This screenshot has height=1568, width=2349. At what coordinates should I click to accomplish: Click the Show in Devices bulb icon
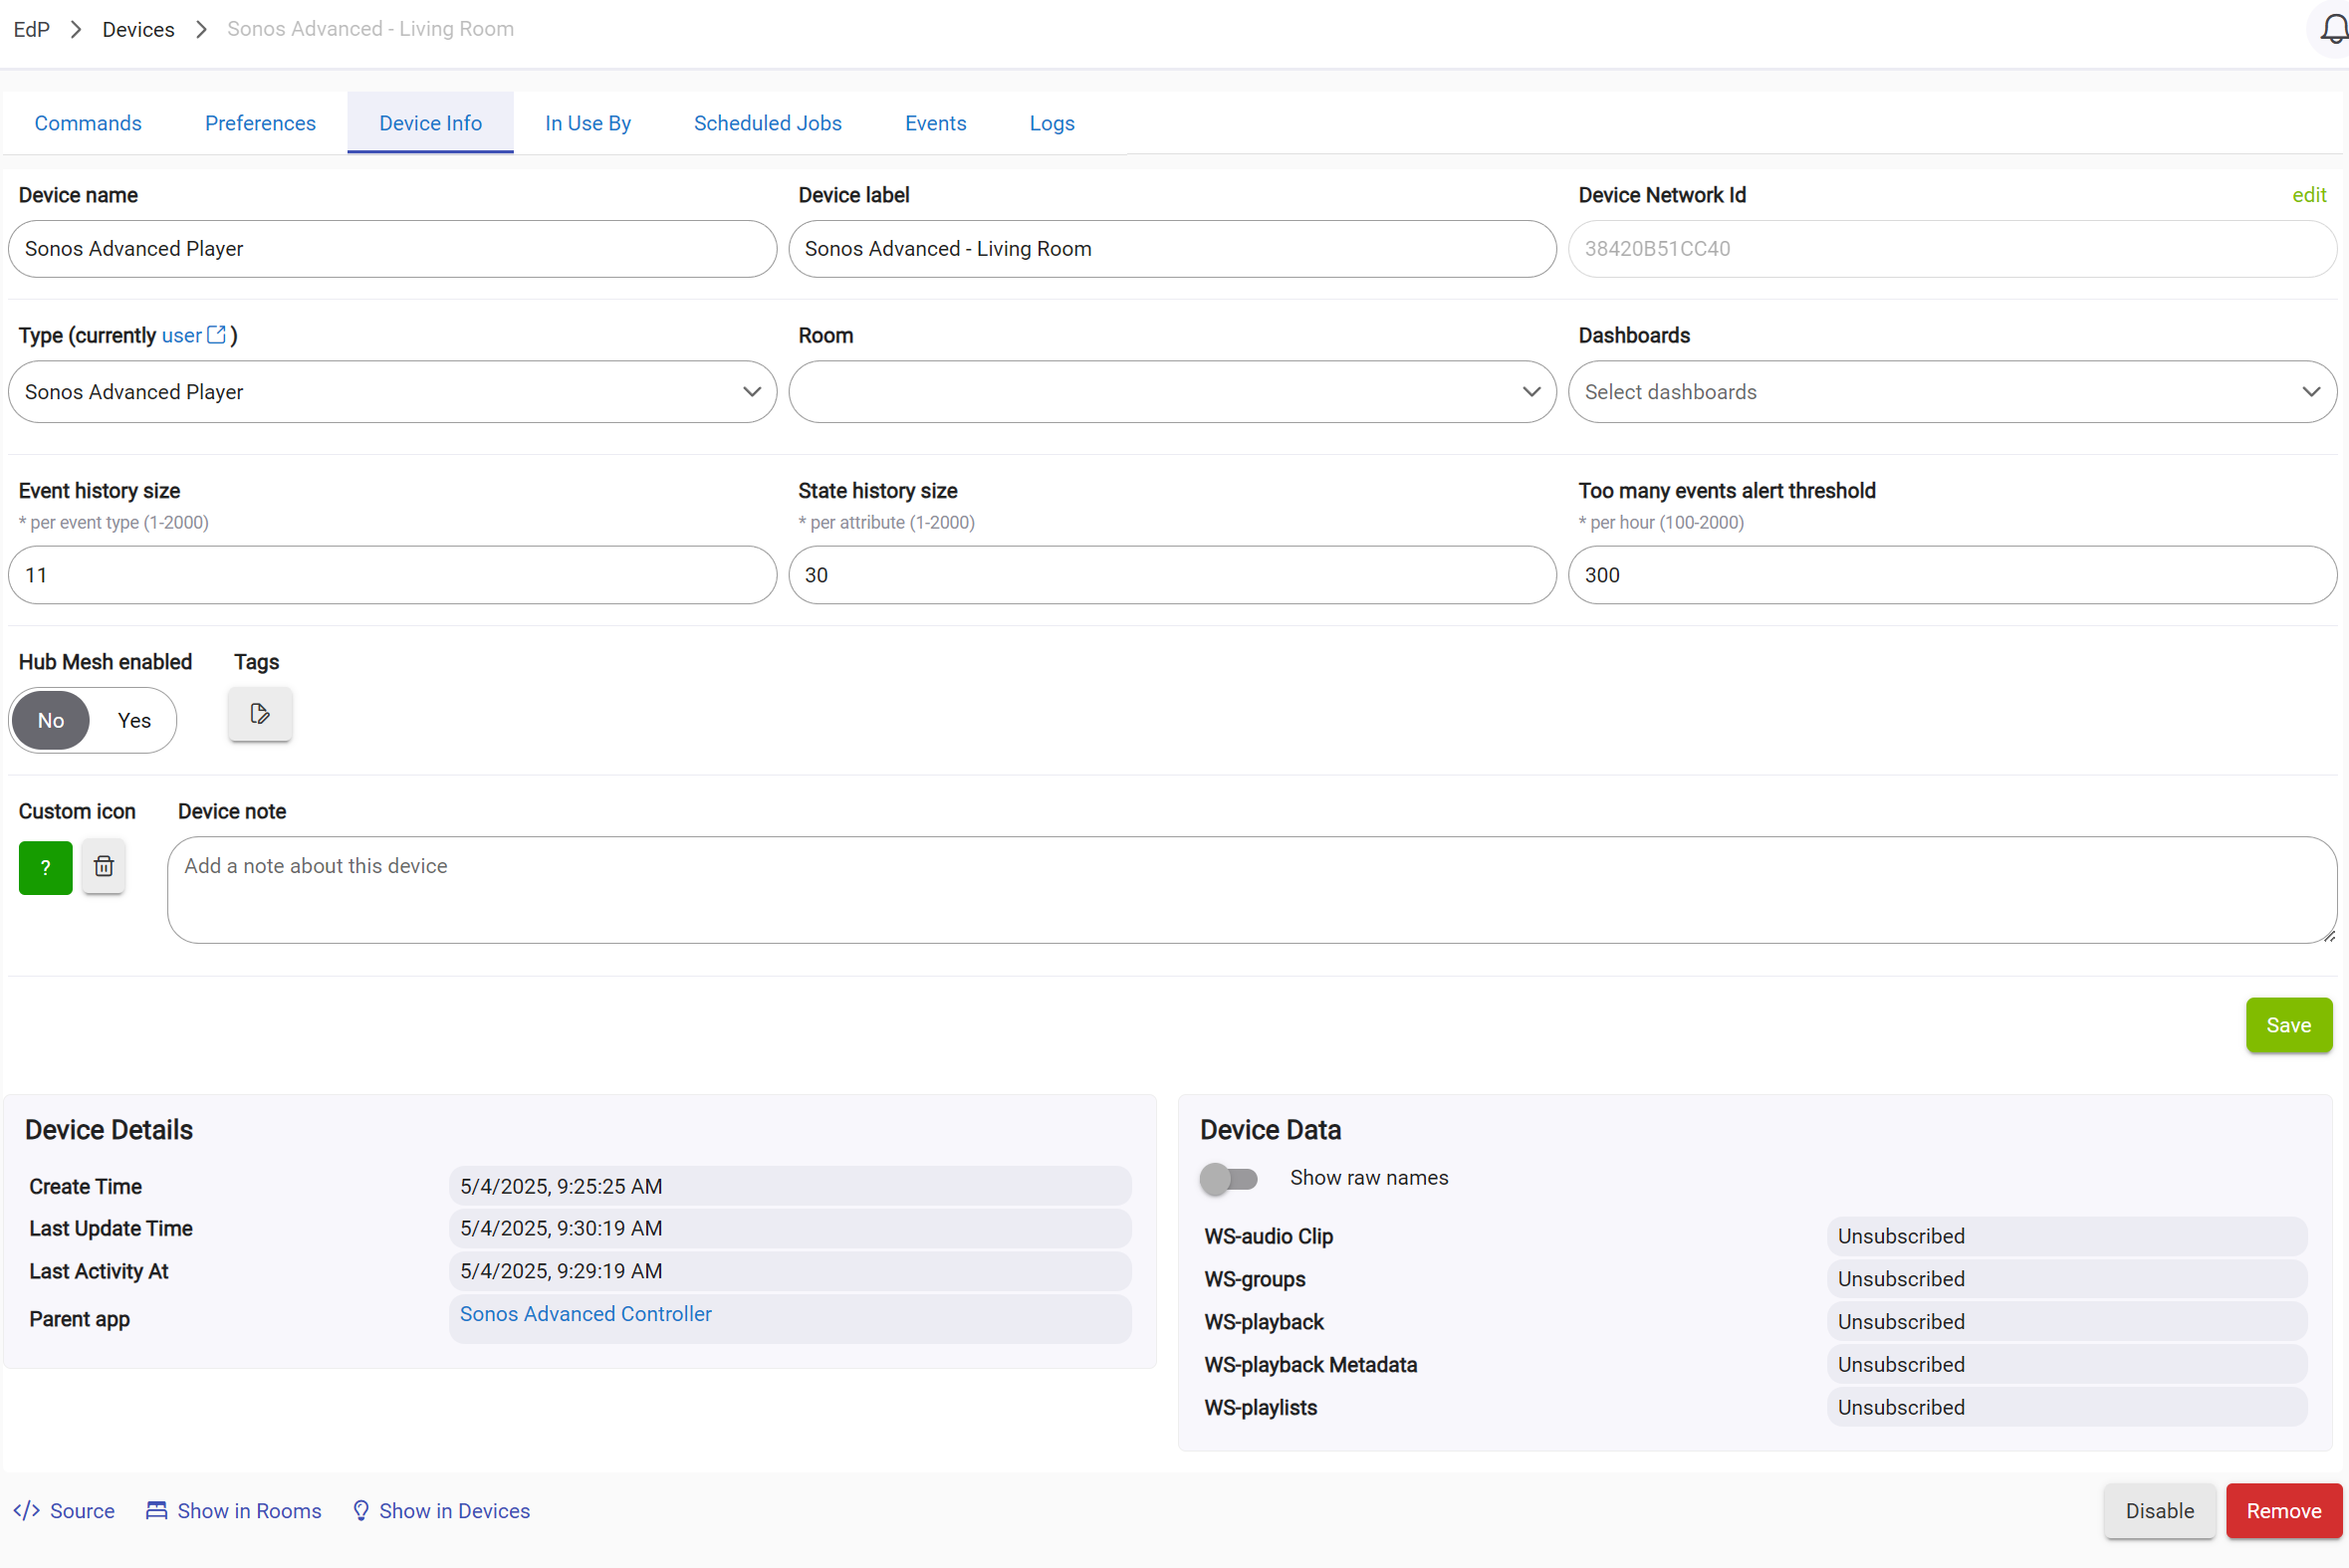(x=361, y=1510)
